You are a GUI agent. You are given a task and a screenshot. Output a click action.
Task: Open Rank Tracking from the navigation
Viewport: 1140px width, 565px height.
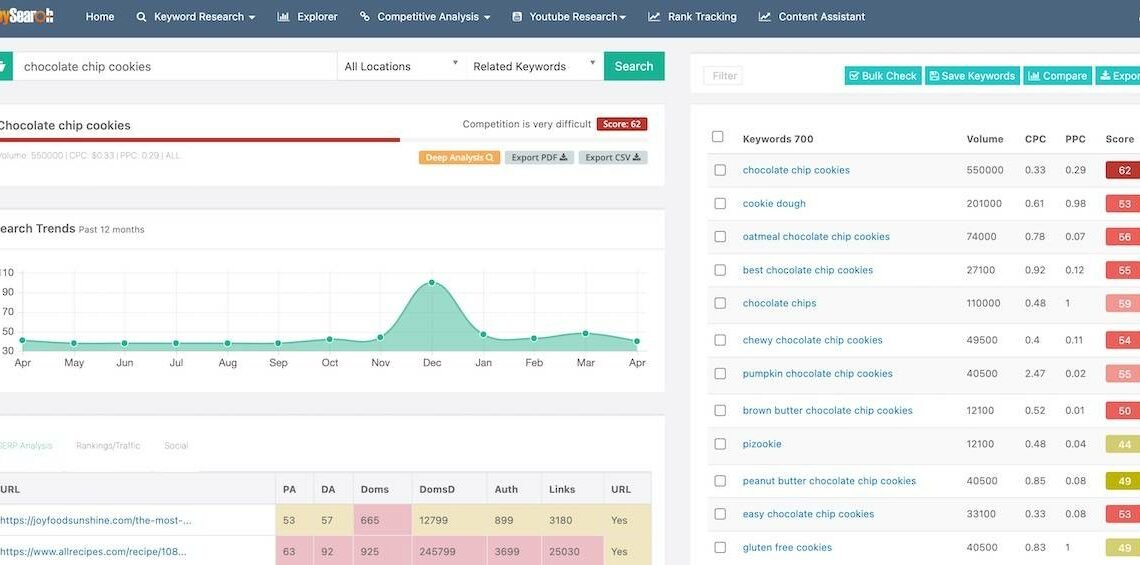692,17
